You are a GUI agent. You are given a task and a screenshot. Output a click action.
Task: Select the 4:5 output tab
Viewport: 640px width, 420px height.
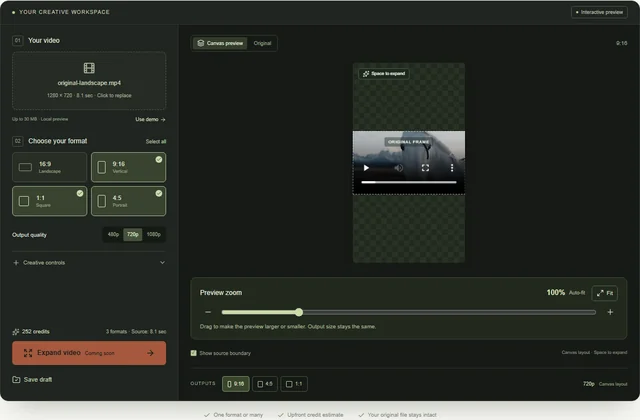(x=264, y=384)
